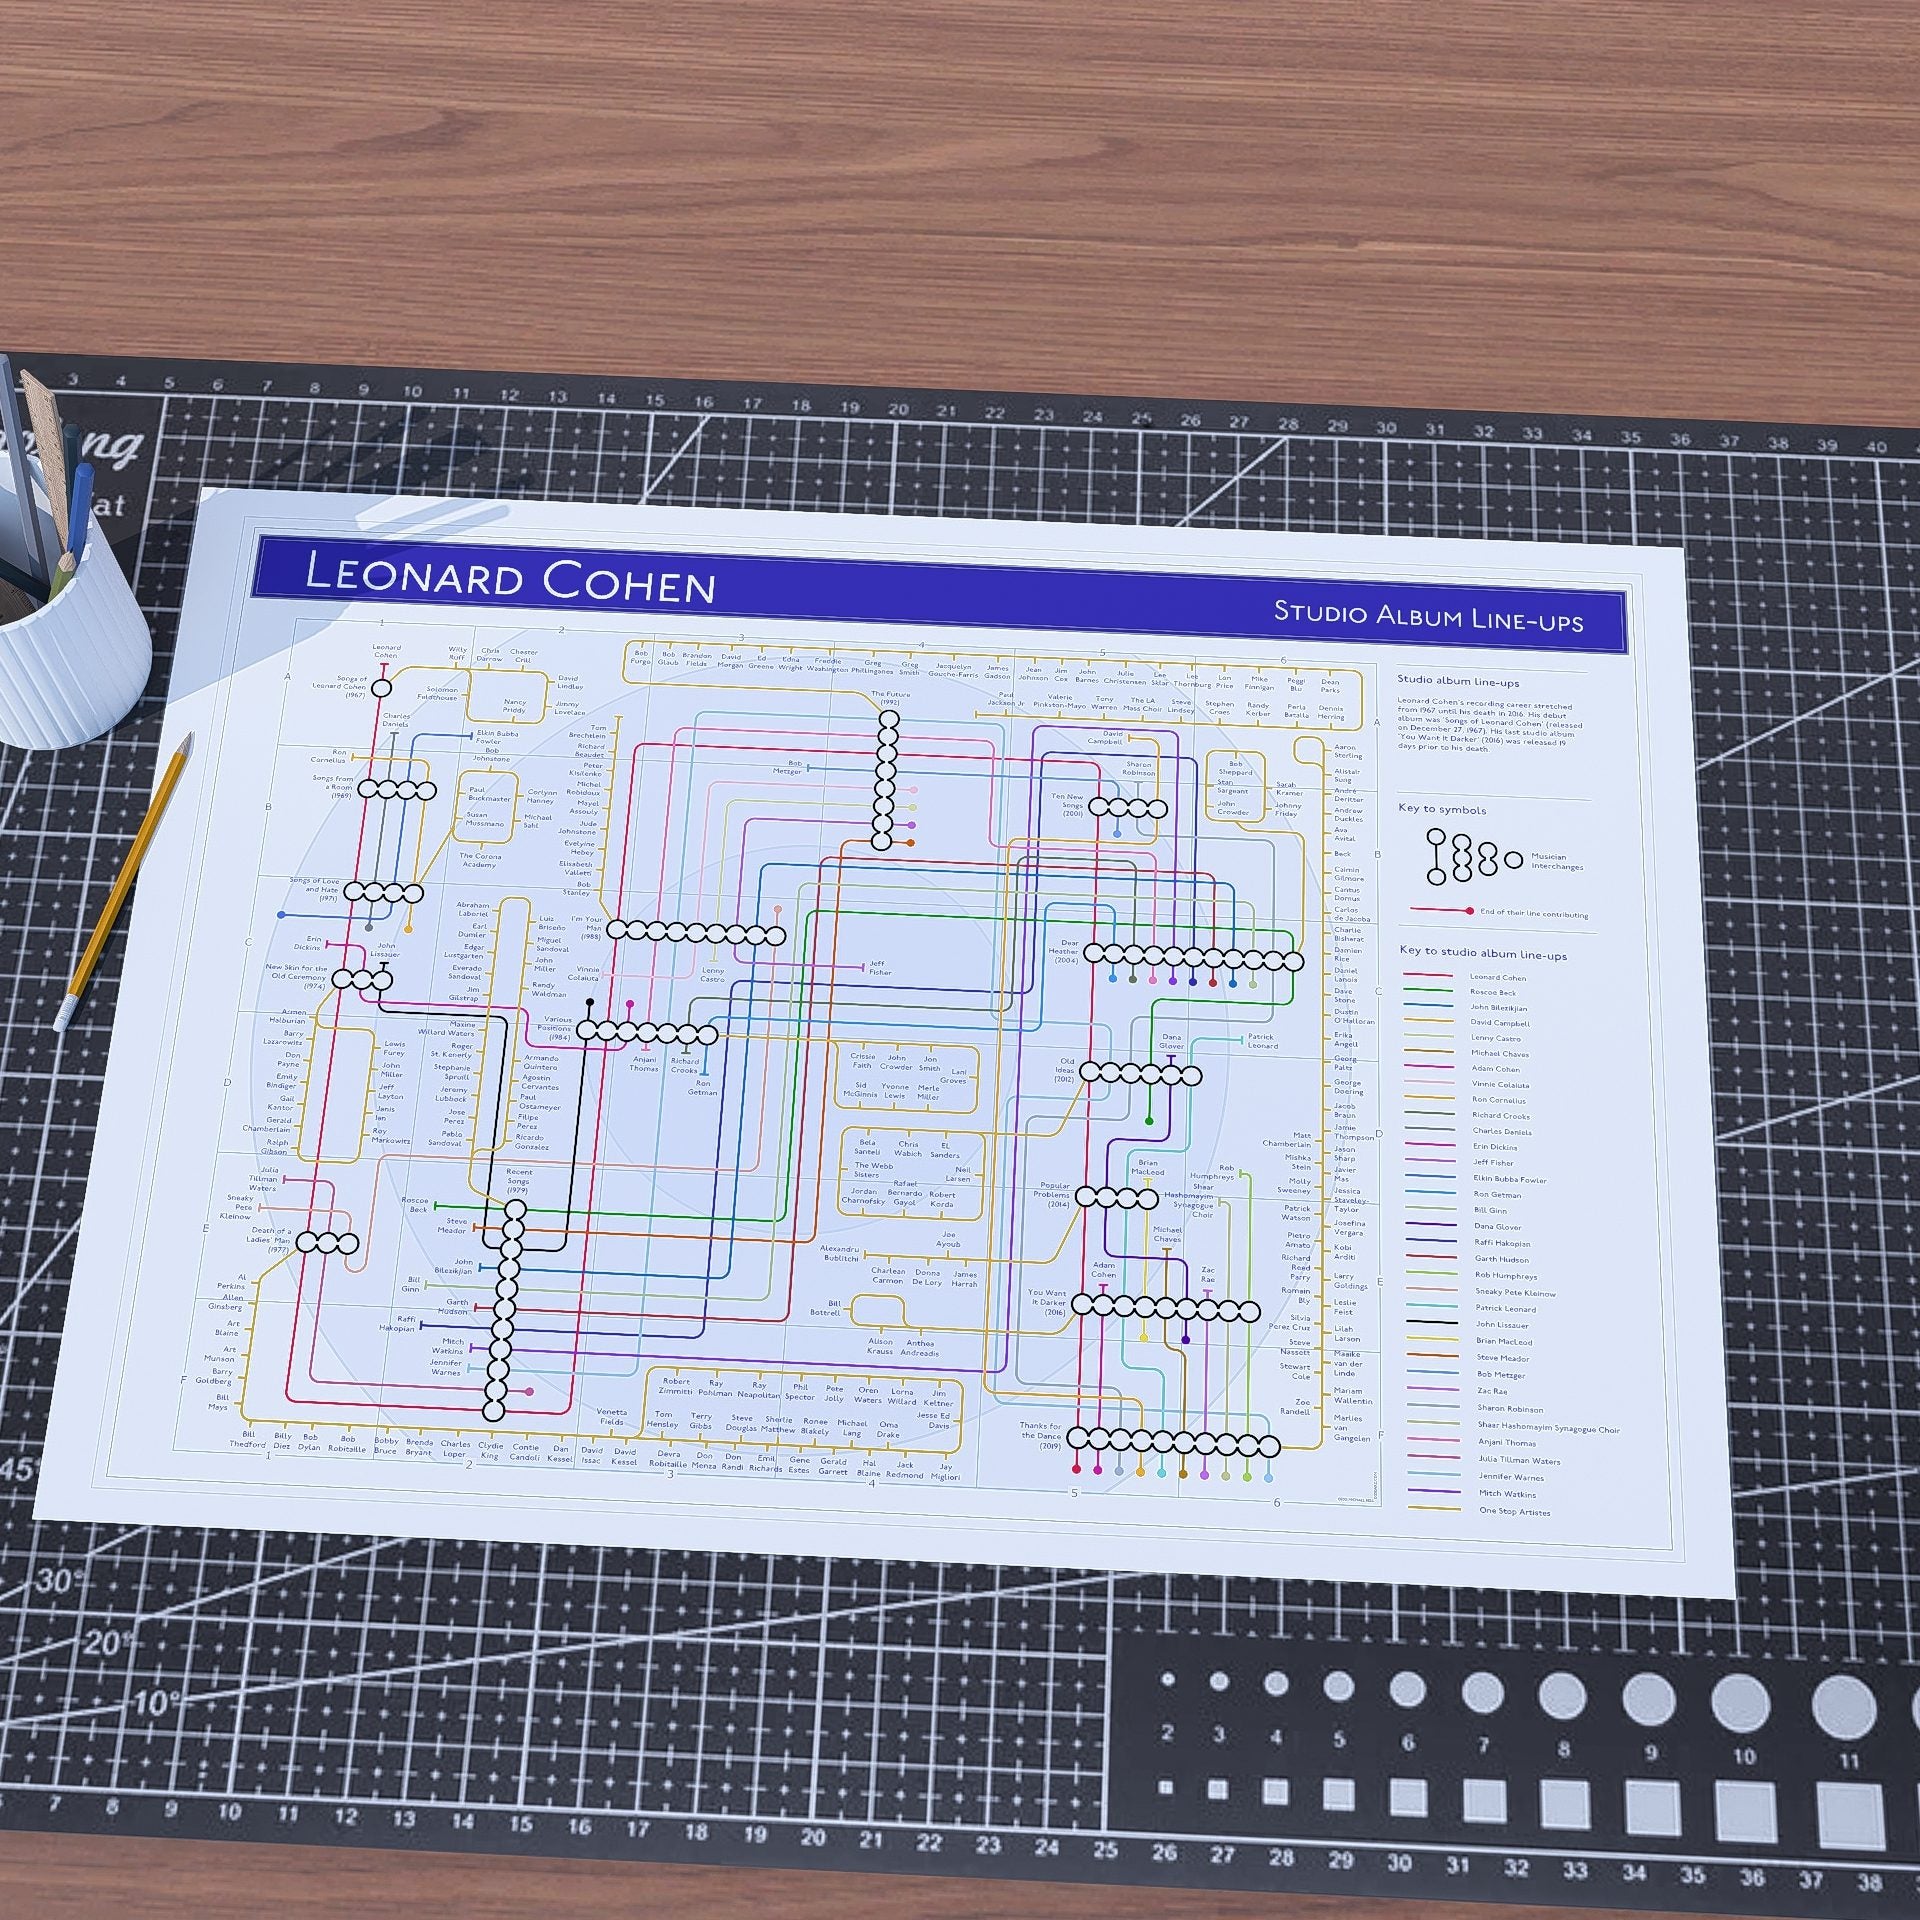1920x1920 pixels.
Task: Click the "You Want It Darker (2016)" map label
Action: [x=1047, y=1302]
